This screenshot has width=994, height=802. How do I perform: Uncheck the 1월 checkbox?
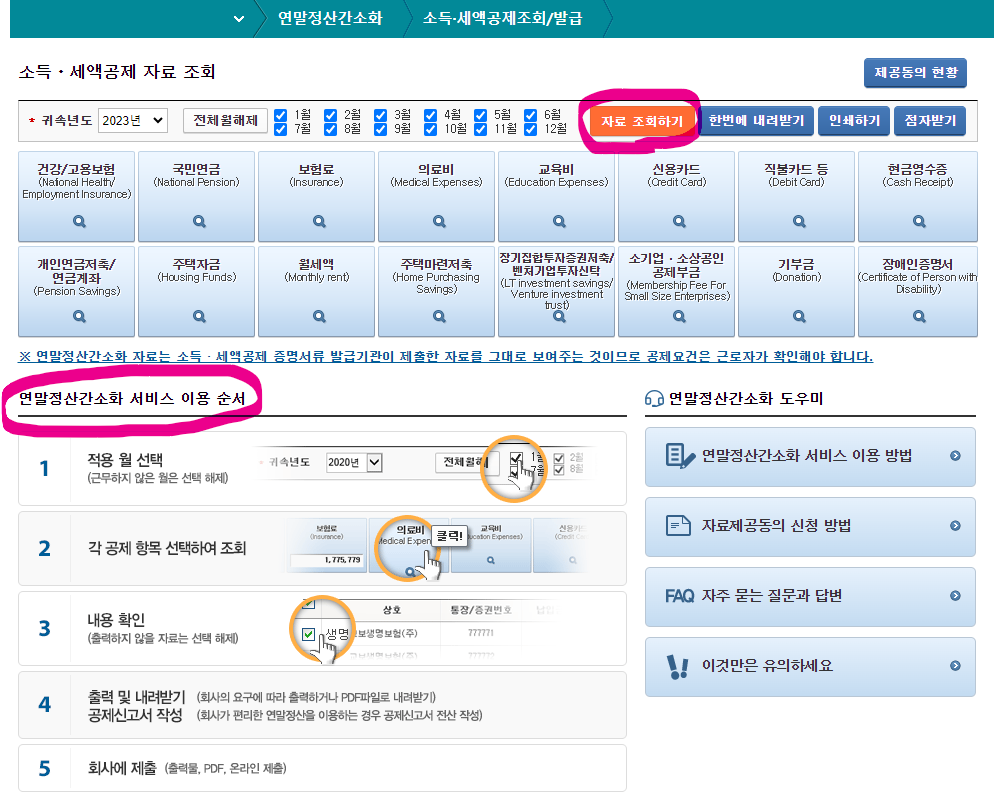coord(281,115)
